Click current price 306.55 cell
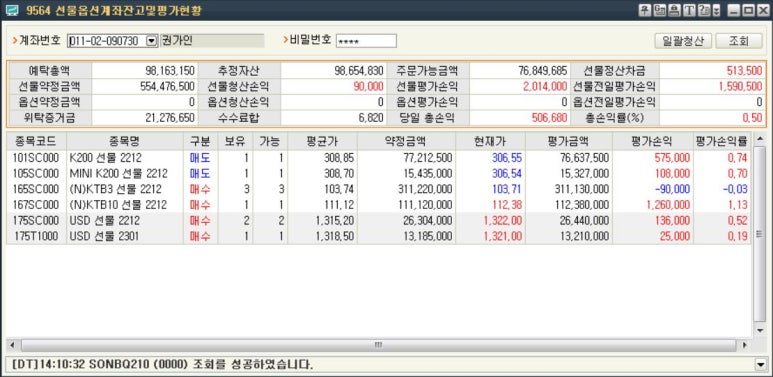Image resolution: width=773 pixels, height=377 pixels. tap(491, 158)
